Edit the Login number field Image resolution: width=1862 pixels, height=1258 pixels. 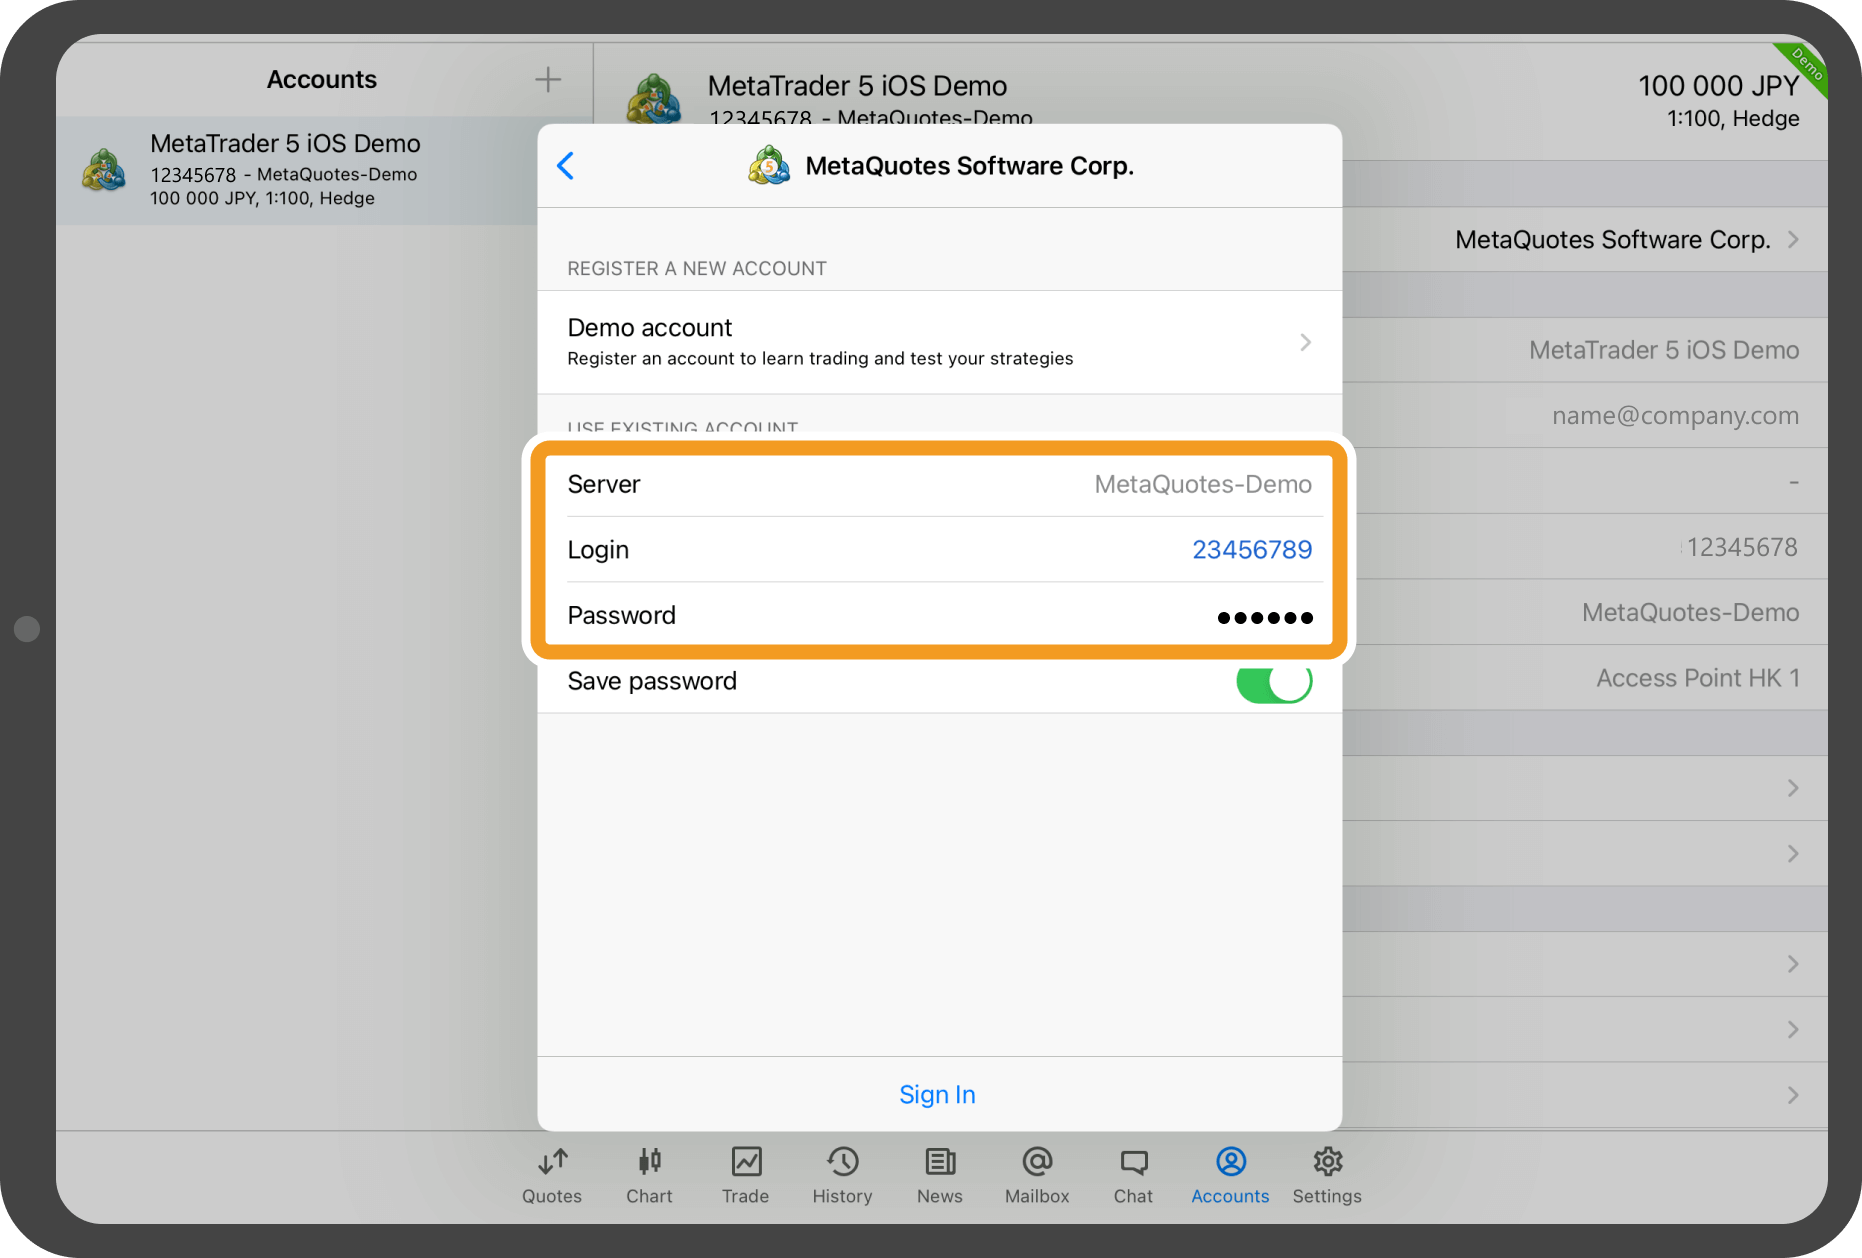click(x=1251, y=550)
